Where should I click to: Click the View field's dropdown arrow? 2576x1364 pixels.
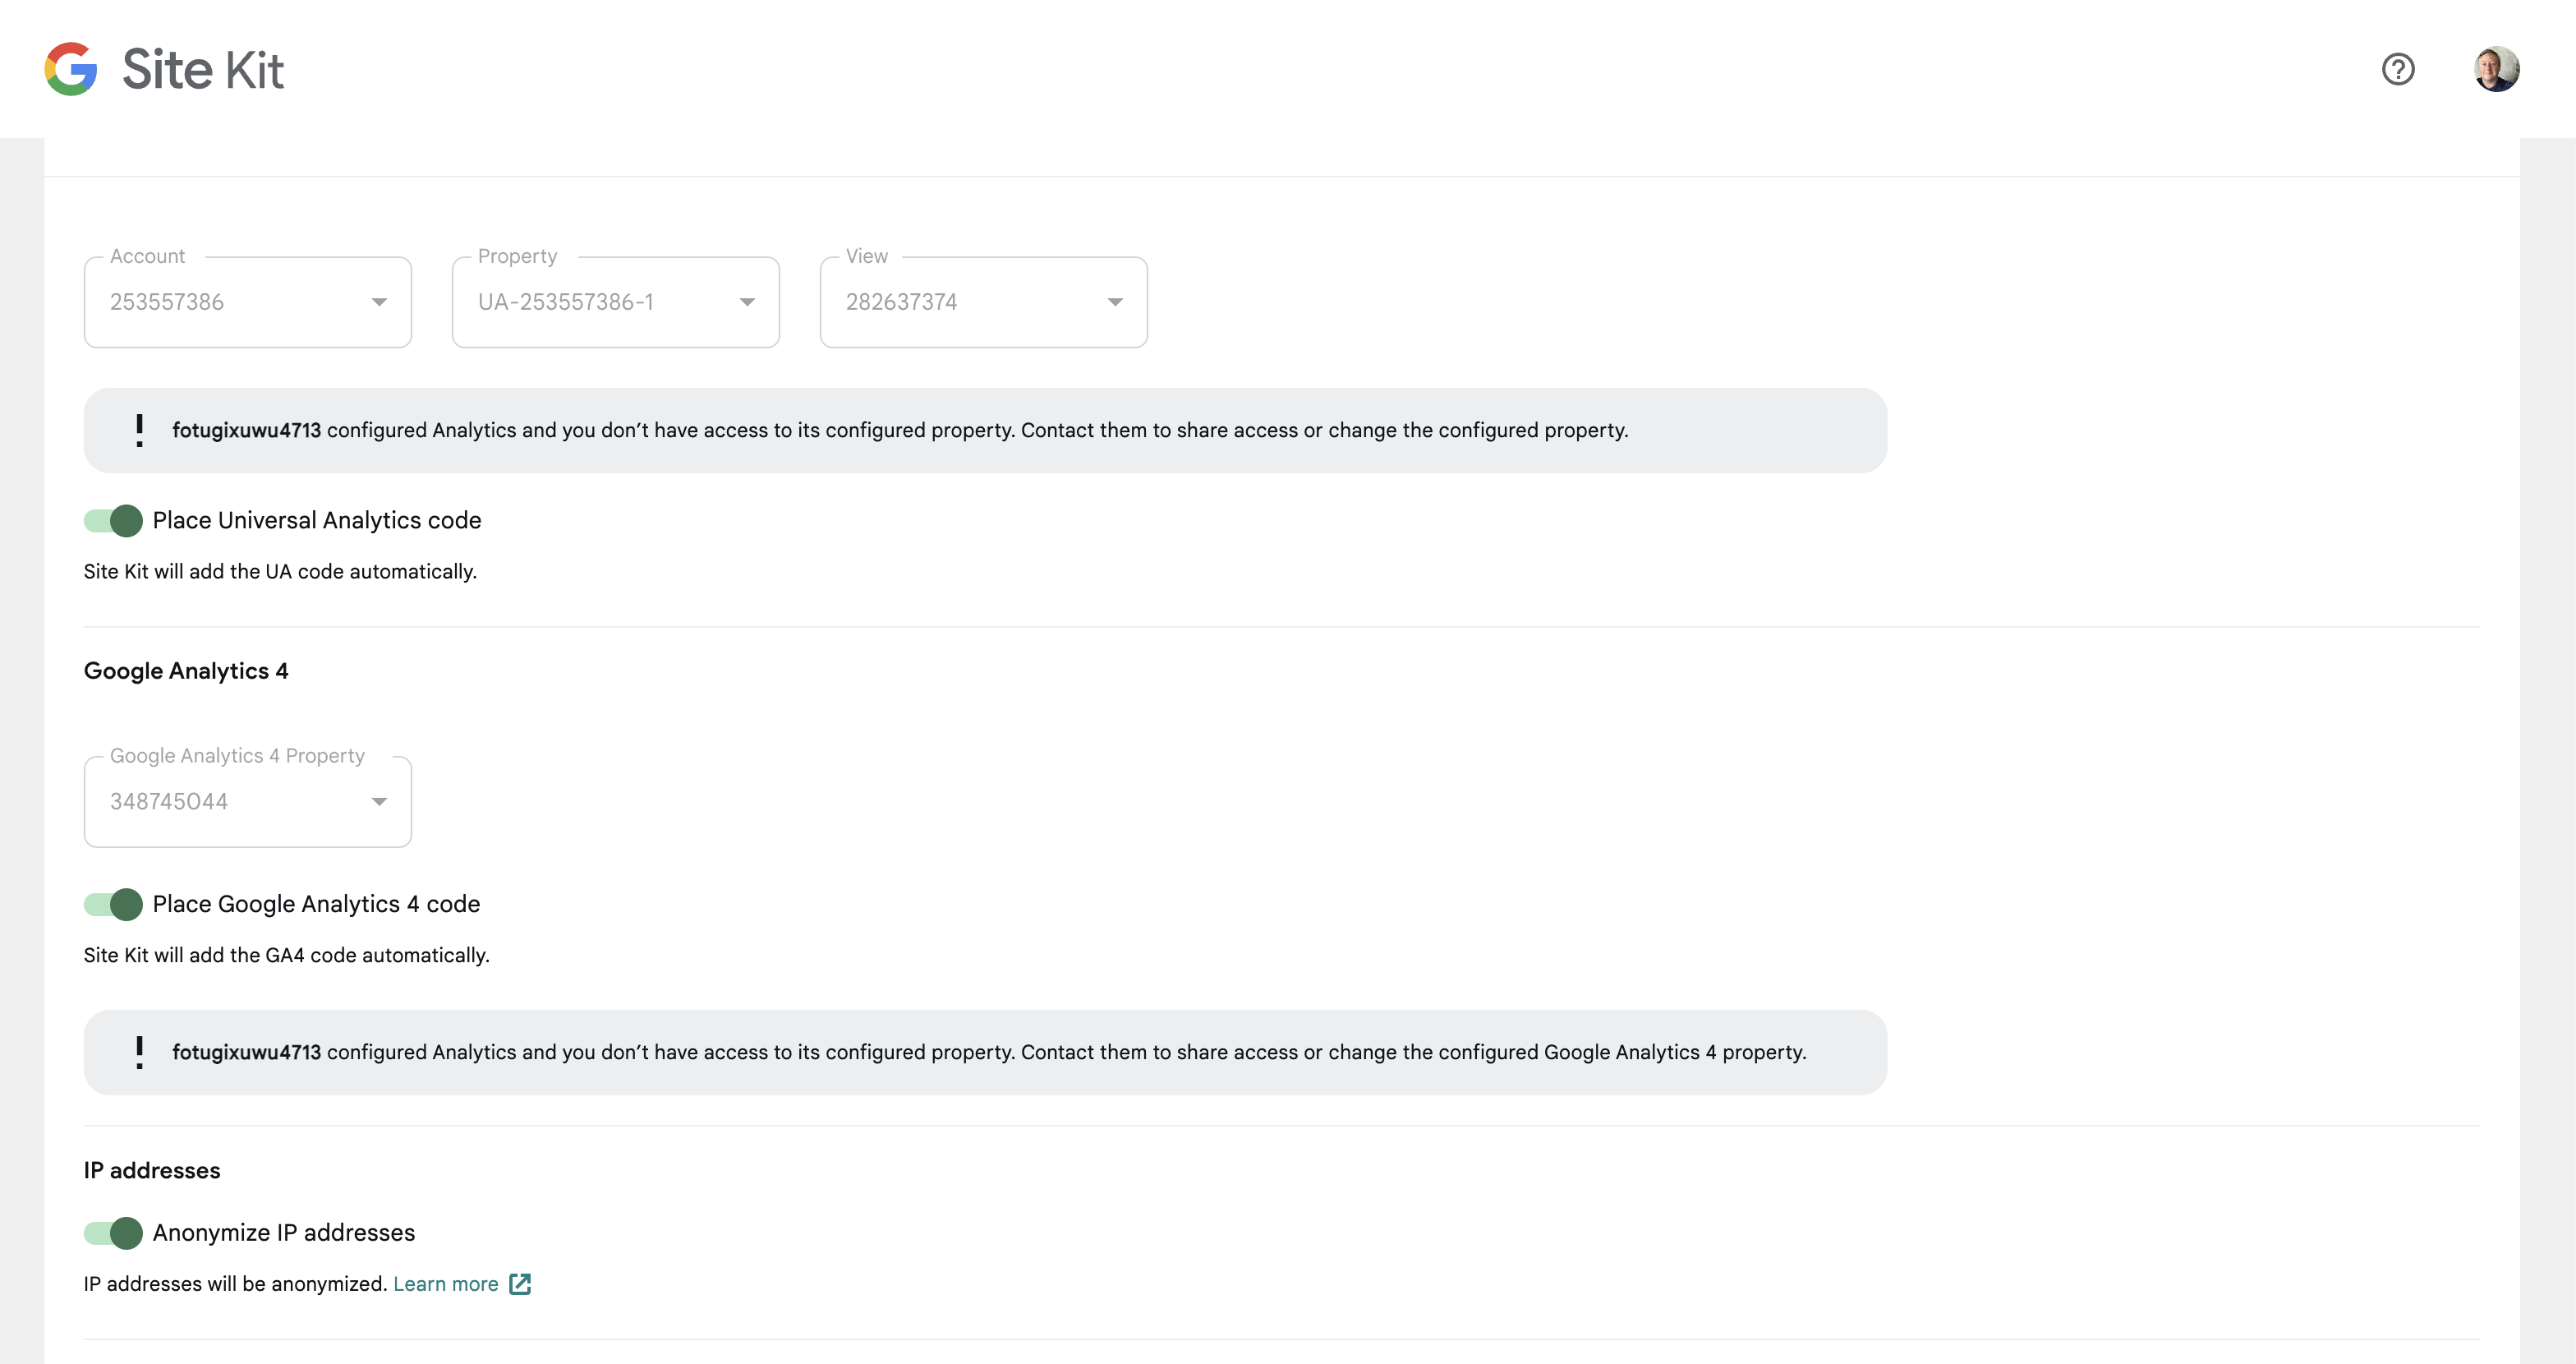(x=1115, y=301)
